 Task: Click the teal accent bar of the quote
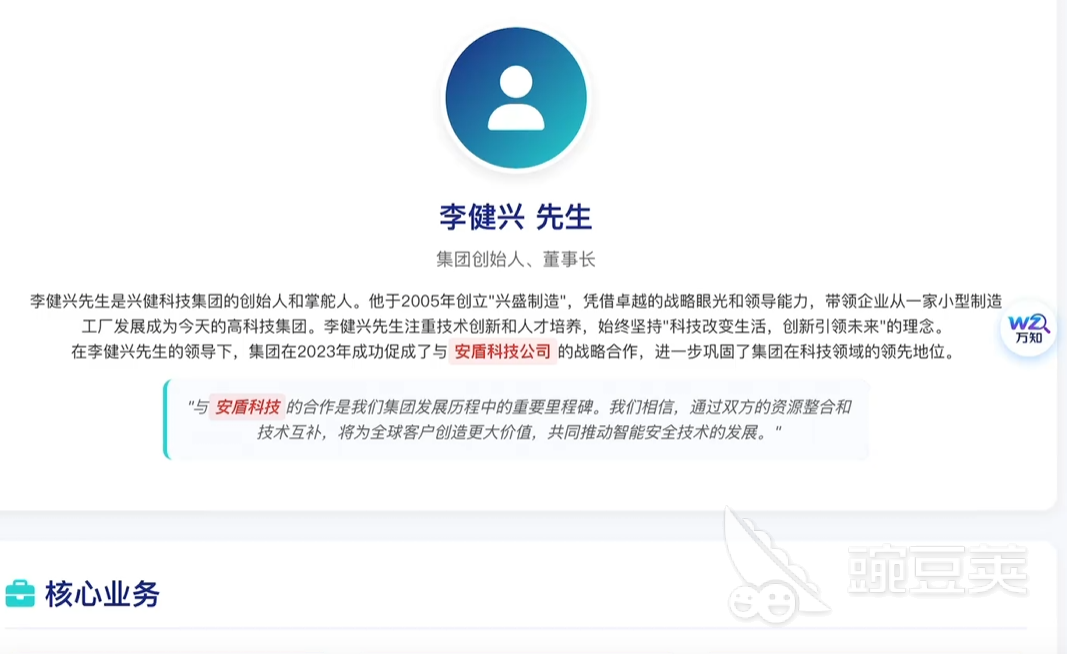pos(166,419)
